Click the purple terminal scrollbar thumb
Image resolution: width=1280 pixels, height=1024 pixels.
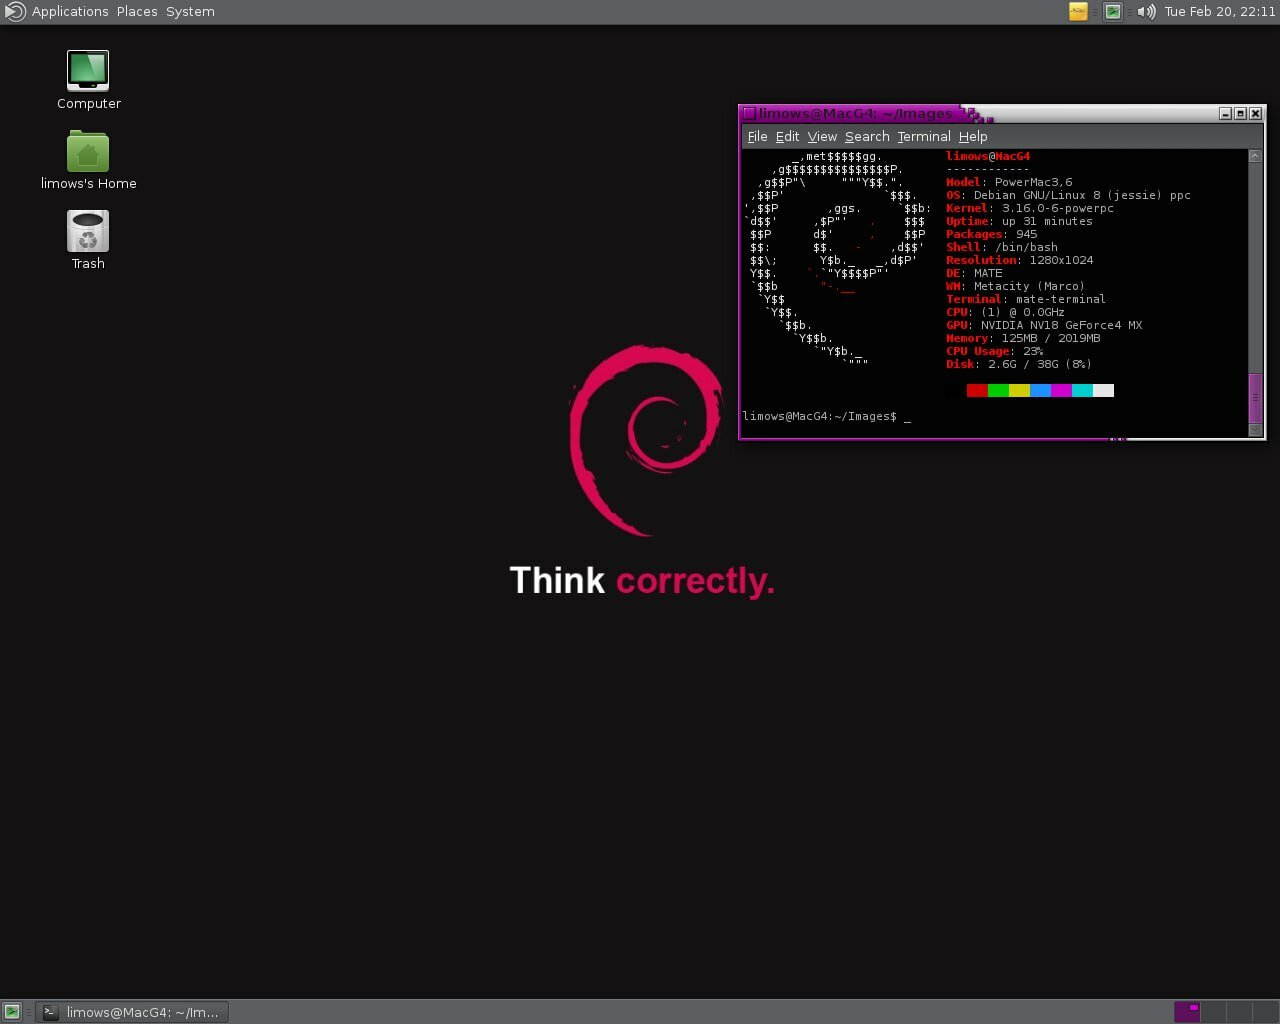1255,398
